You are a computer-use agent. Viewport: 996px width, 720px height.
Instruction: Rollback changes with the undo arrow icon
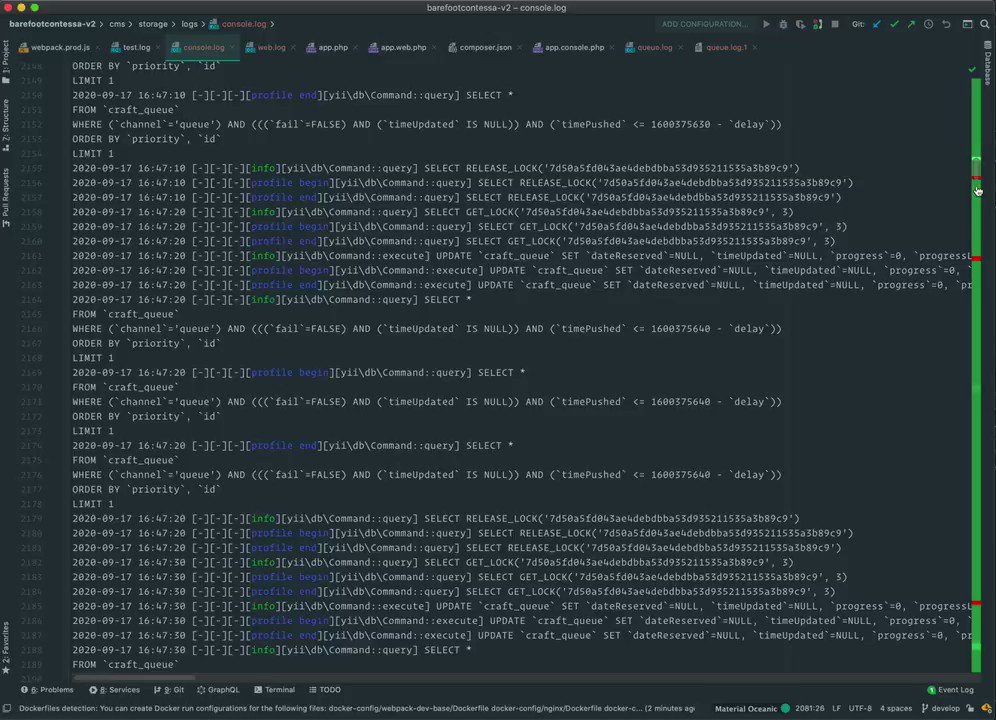[946, 24]
